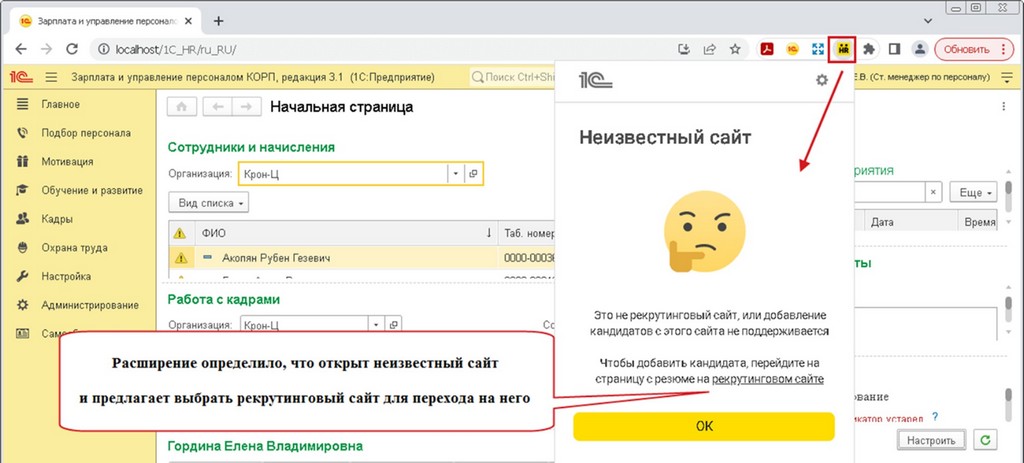Open the Мотивация section
This screenshot has height=463, width=1024.
(x=67, y=162)
